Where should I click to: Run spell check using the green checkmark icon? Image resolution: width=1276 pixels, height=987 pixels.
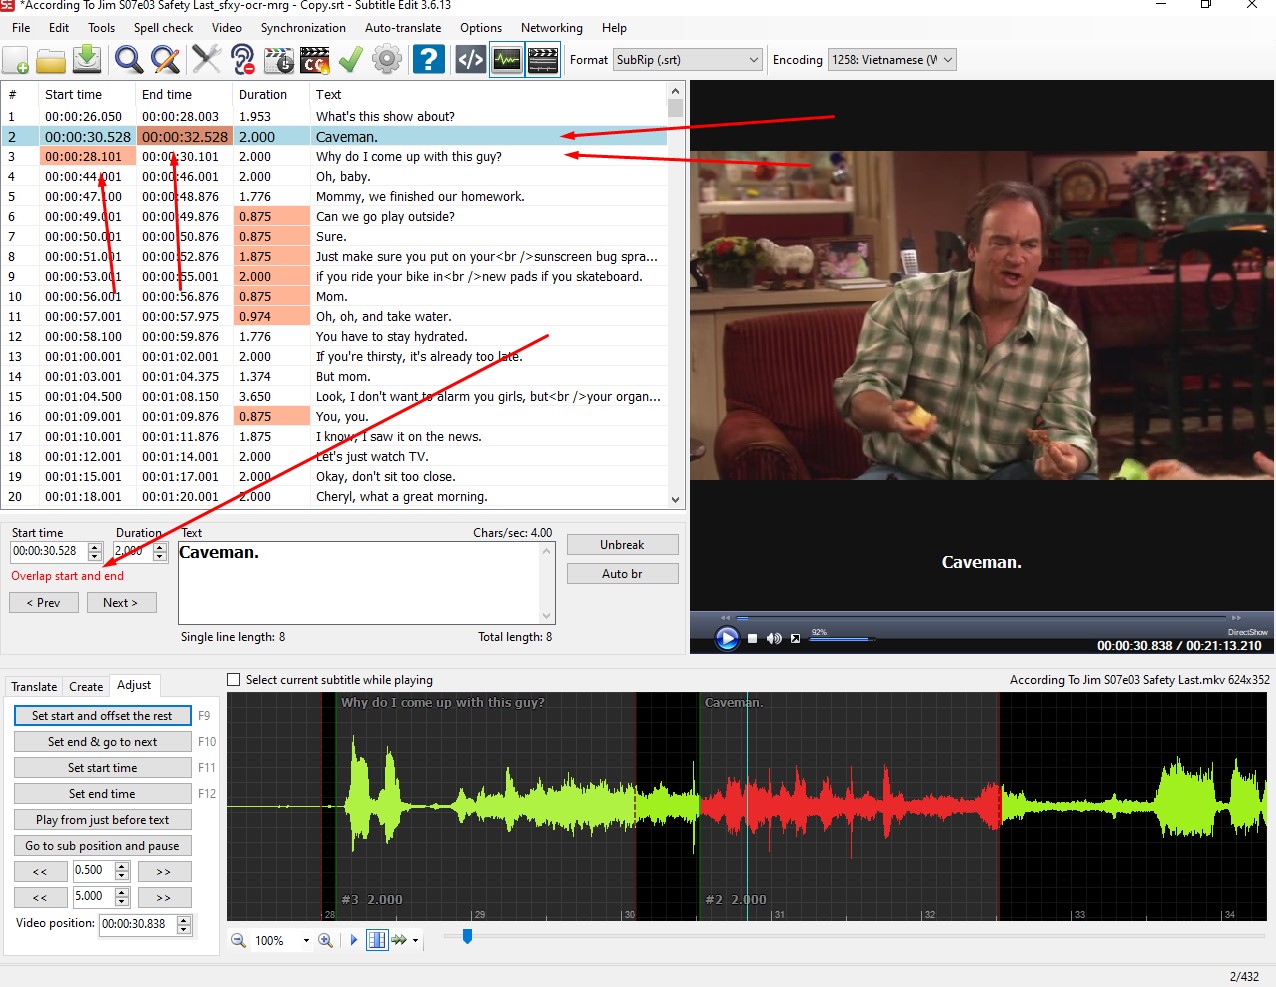point(350,59)
